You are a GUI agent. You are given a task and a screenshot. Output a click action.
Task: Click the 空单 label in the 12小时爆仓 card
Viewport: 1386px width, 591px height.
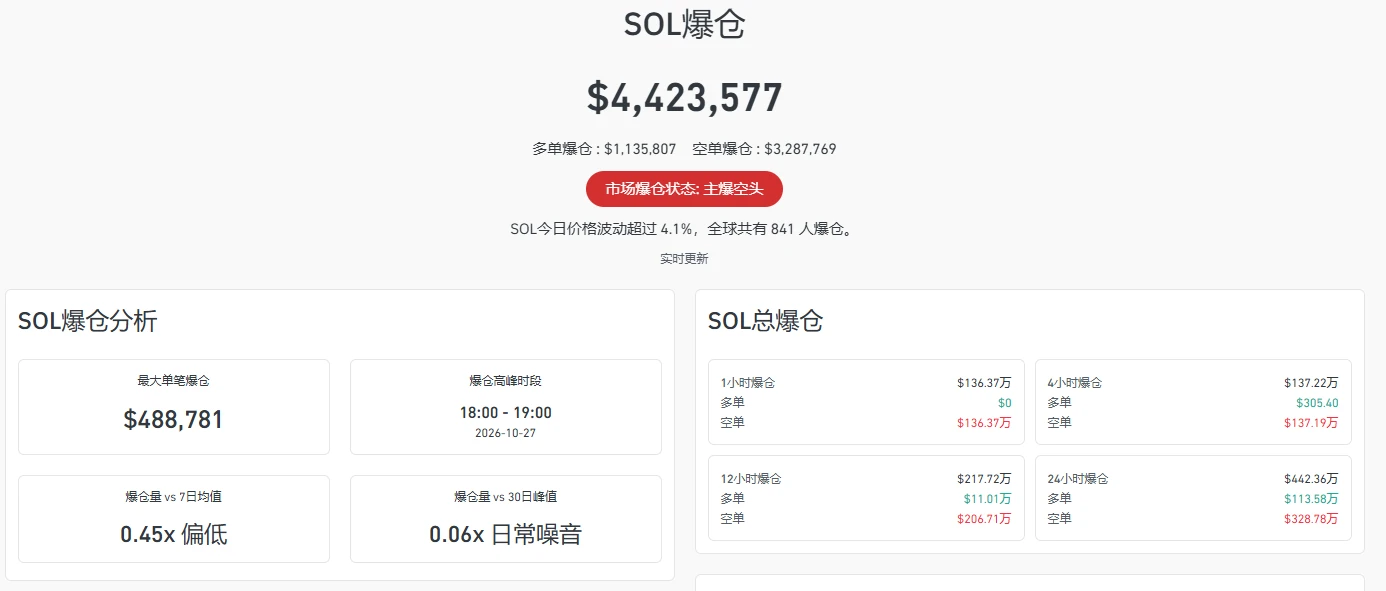732,519
